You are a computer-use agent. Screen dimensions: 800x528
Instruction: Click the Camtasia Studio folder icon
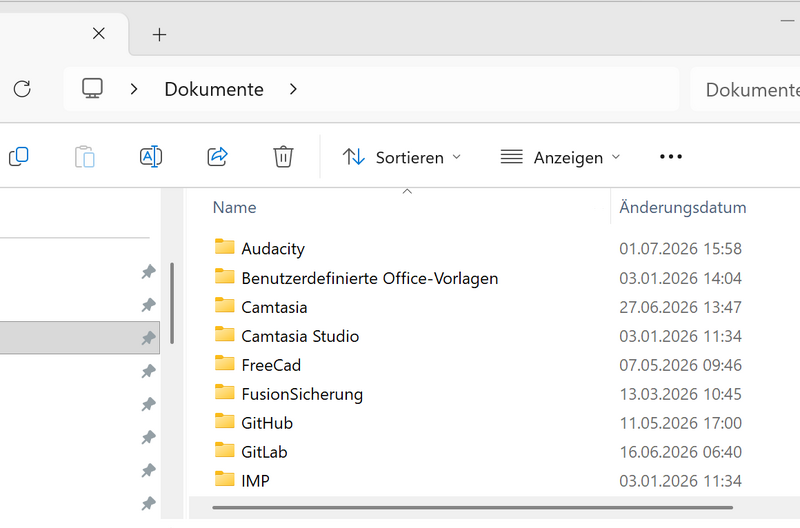click(x=224, y=334)
